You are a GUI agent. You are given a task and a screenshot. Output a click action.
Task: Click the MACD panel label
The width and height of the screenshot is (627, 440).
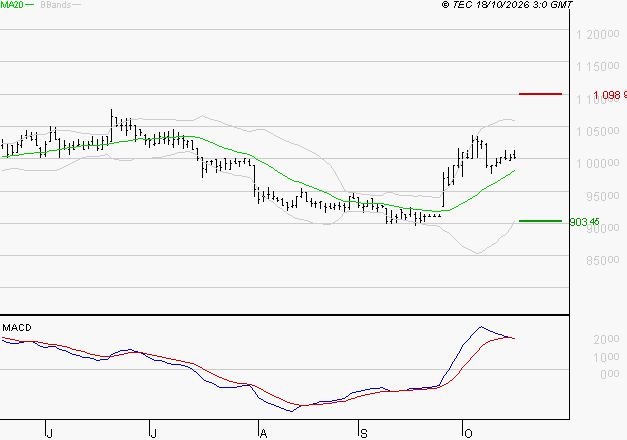tap(17, 328)
